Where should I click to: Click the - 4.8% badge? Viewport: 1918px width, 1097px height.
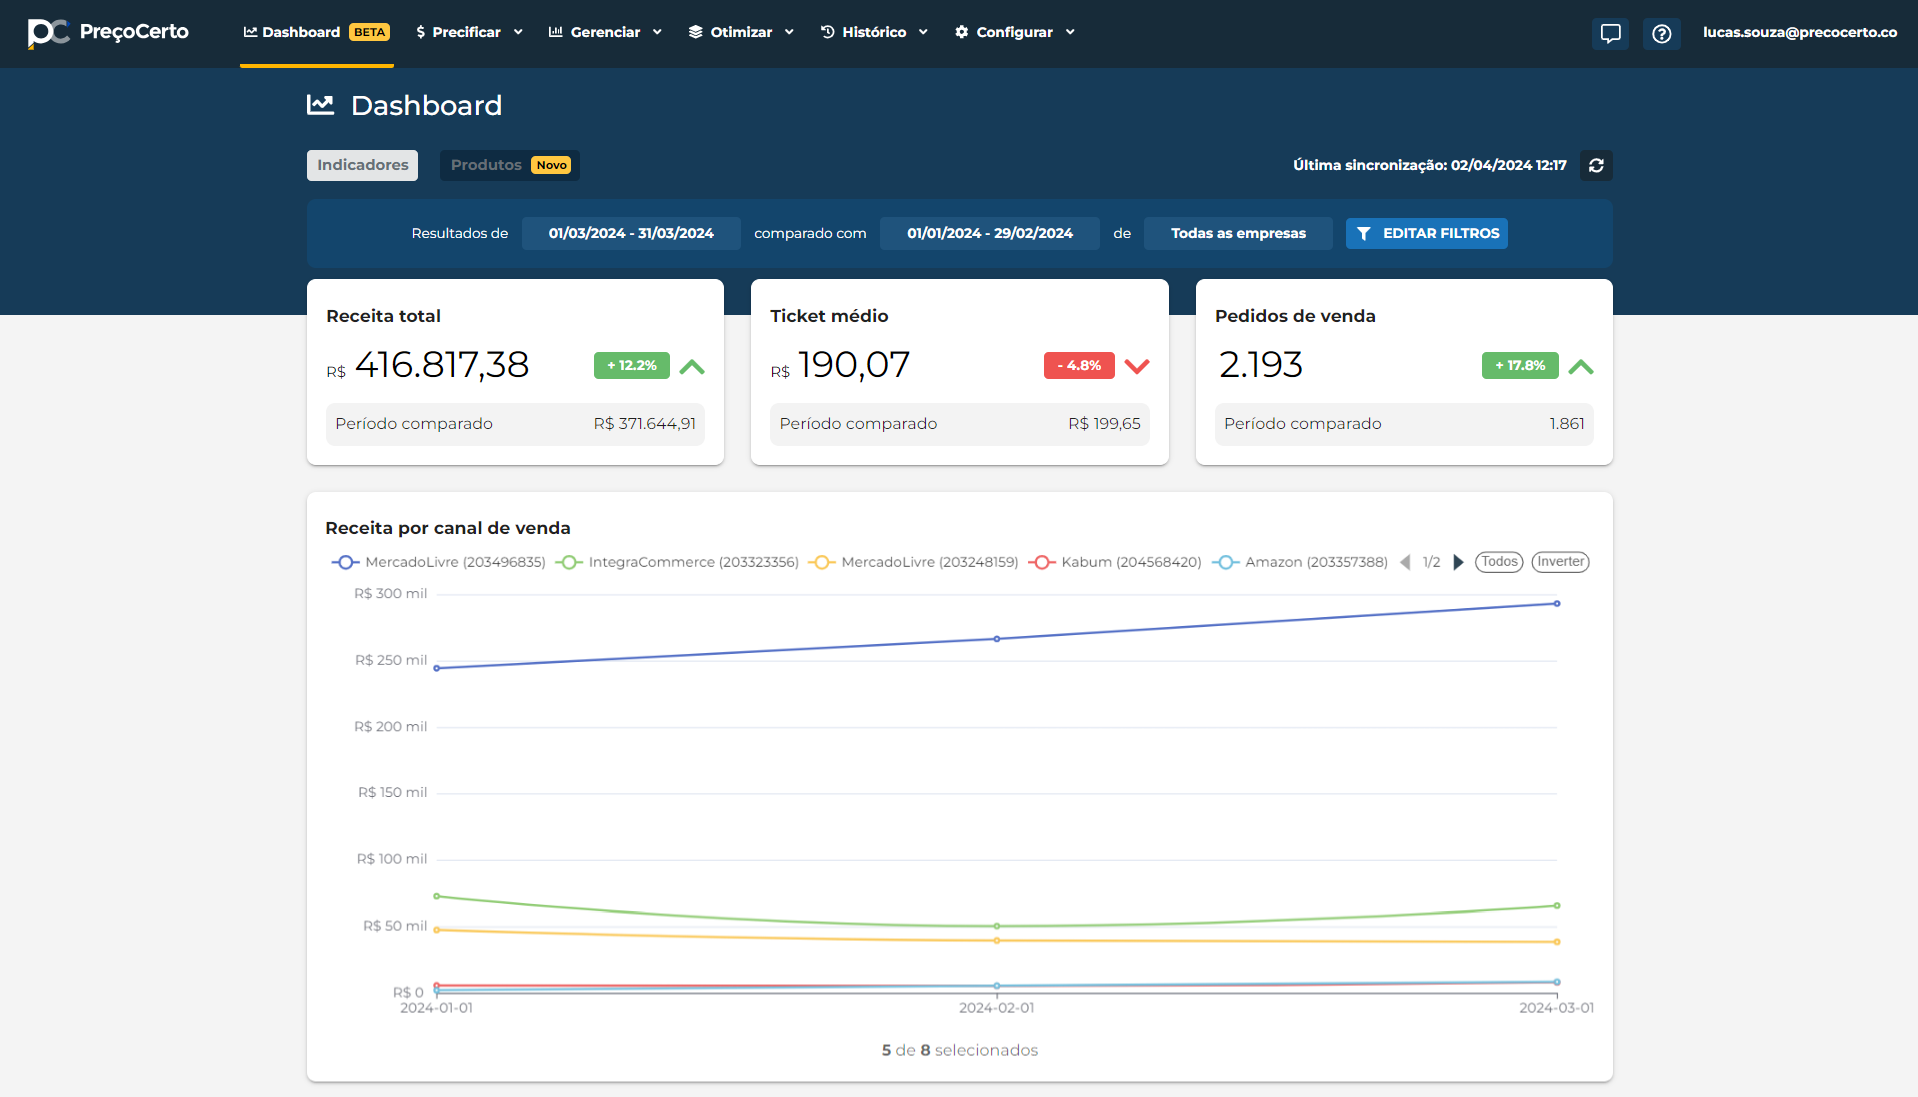(x=1079, y=366)
